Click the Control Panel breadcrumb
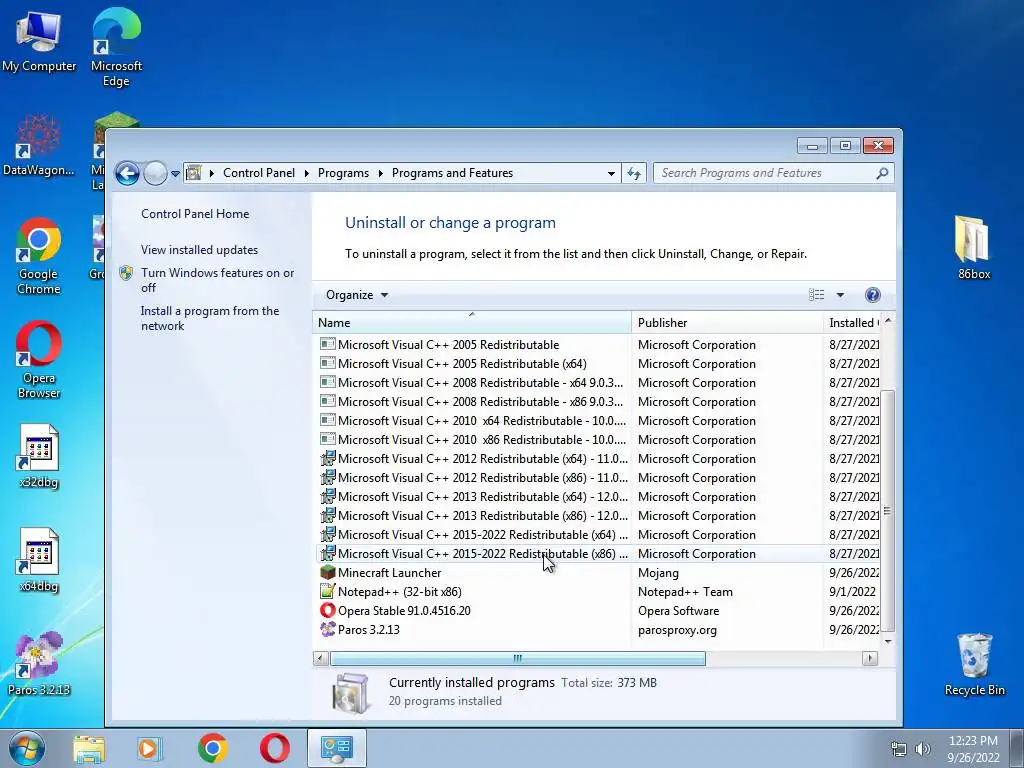Image resolution: width=1024 pixels, height=768 pixels. click(259, 173)
